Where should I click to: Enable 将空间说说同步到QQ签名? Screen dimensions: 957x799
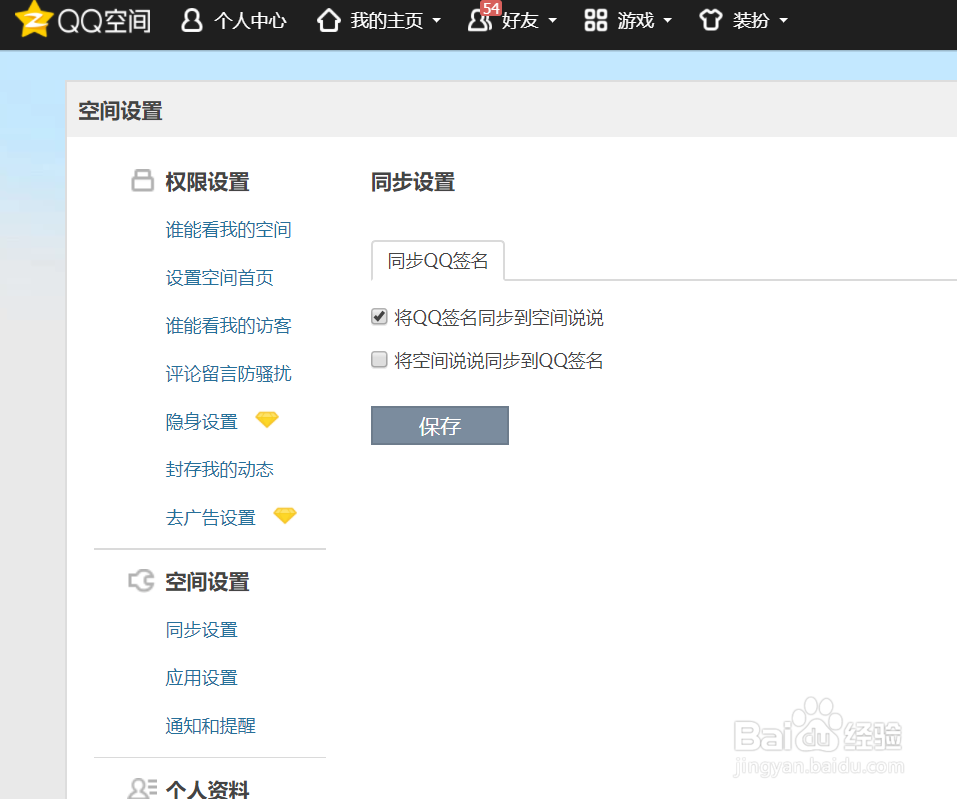(x=379, y=360)
